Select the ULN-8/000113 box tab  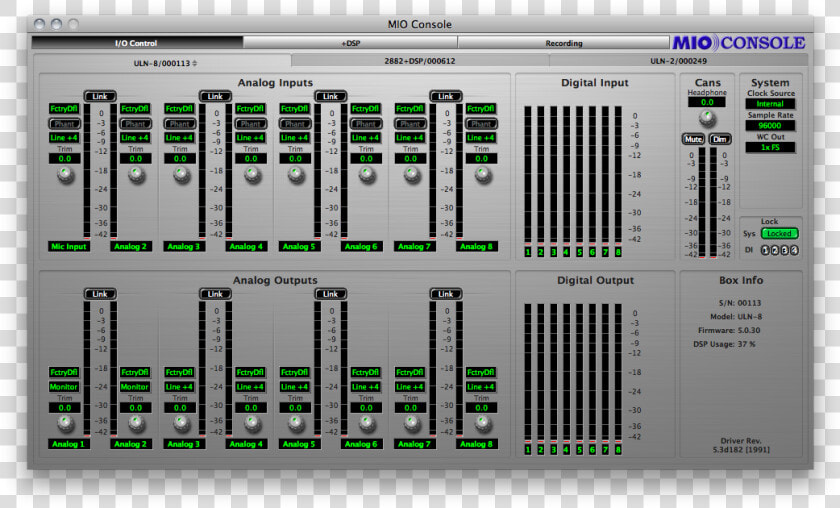point(163,63)
